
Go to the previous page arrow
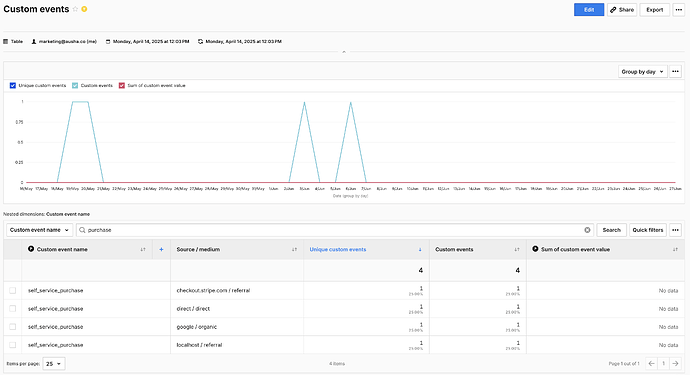(x=651, y=364)
